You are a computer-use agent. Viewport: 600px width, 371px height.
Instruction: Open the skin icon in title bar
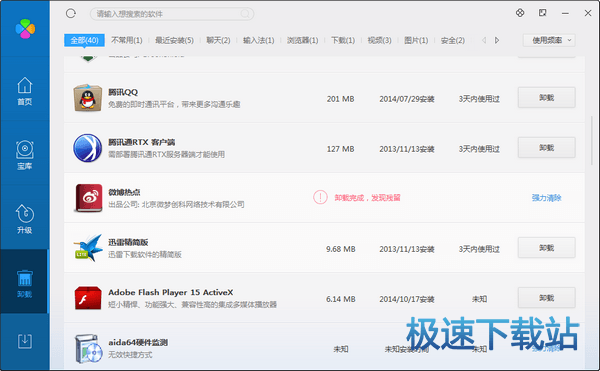520,13
